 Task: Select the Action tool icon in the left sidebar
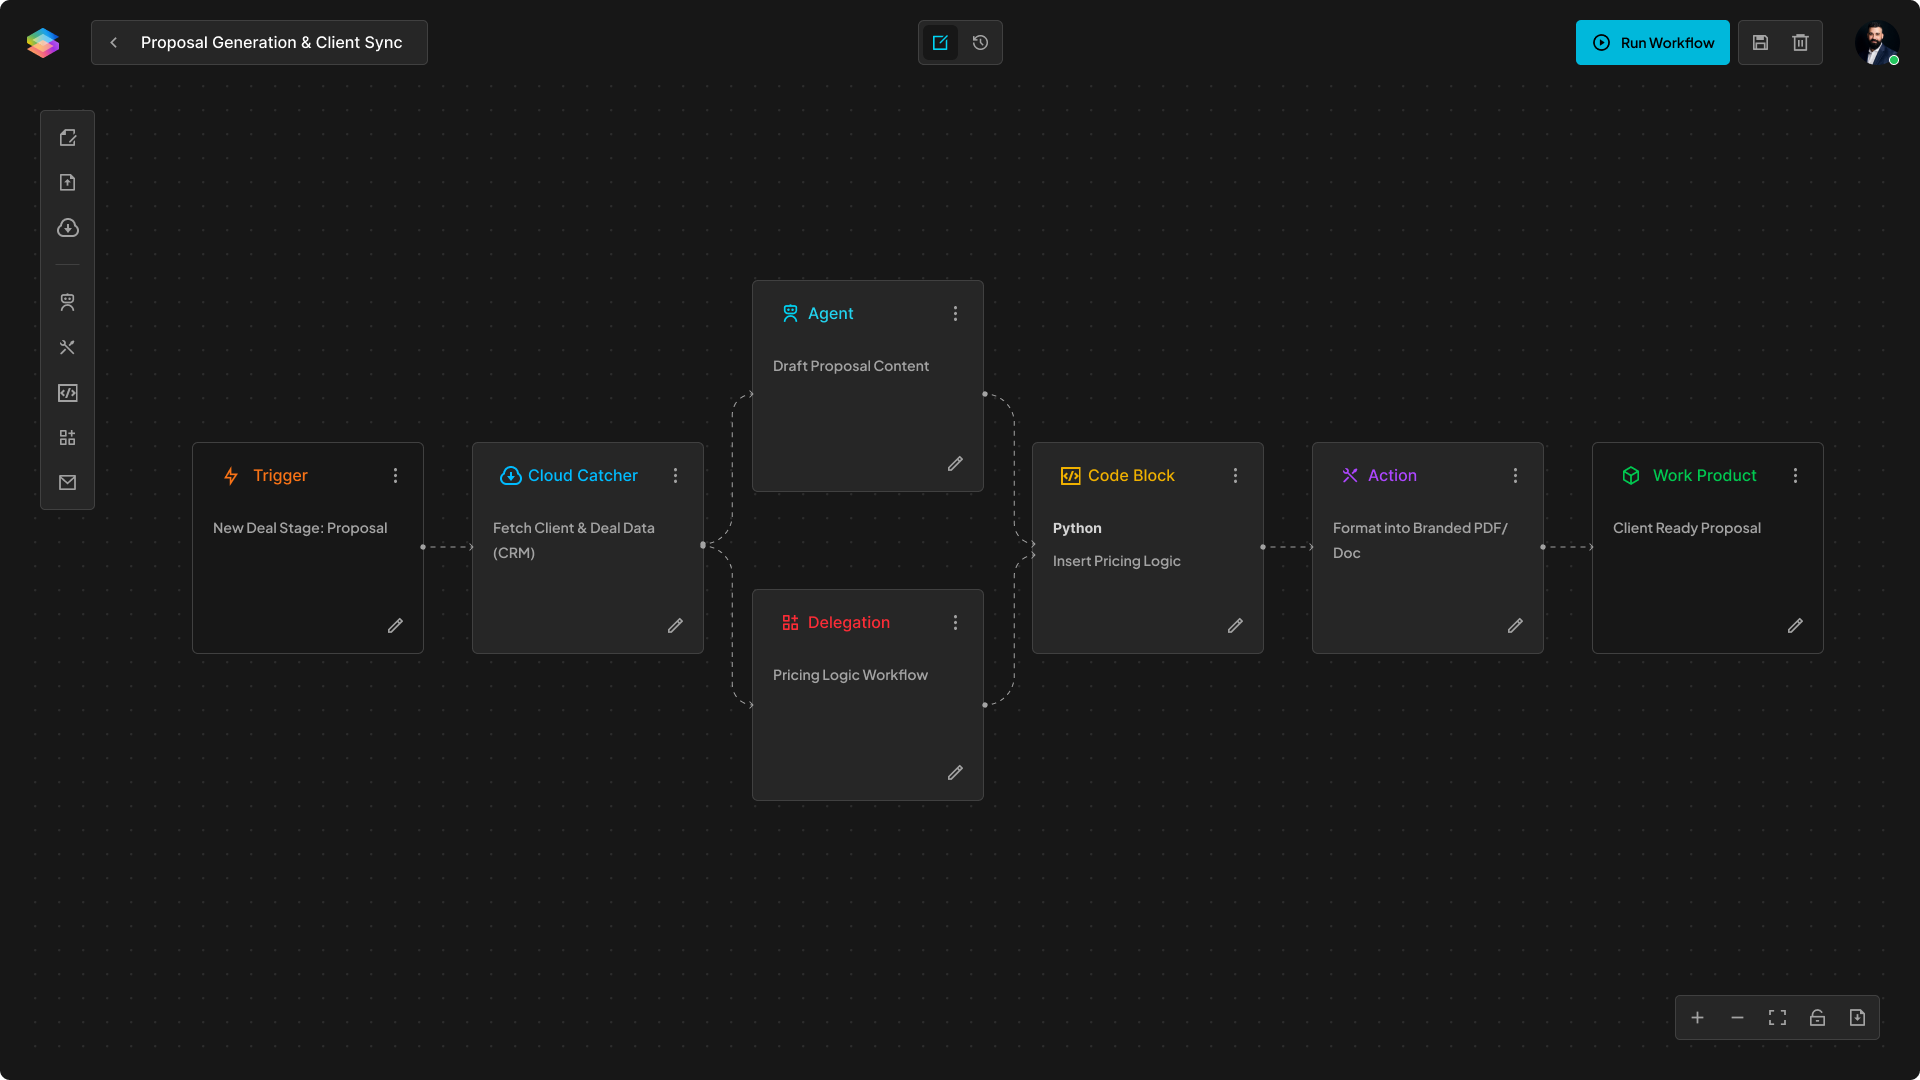[67, 347]
